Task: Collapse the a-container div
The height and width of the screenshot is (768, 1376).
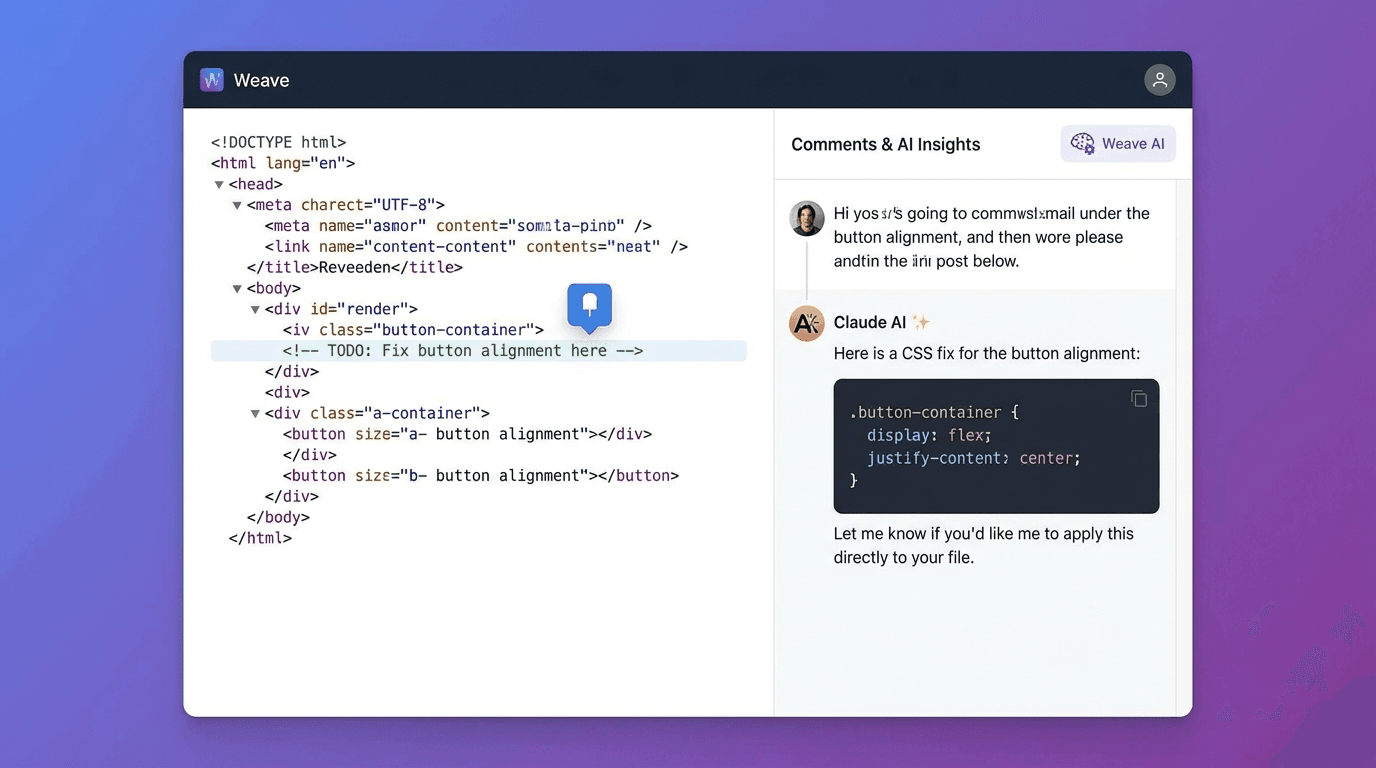Action: pos(256,412)
